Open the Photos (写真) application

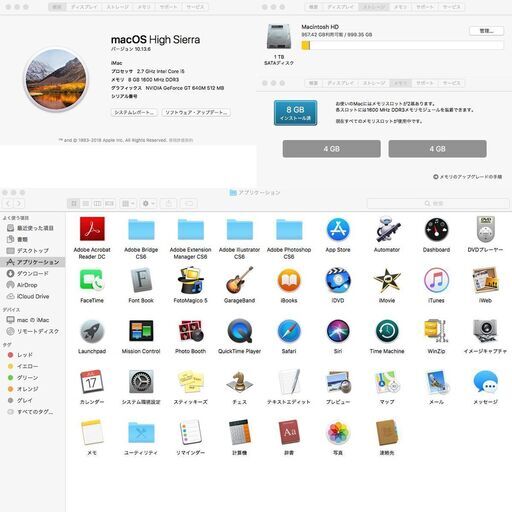[x=338, y=433]
